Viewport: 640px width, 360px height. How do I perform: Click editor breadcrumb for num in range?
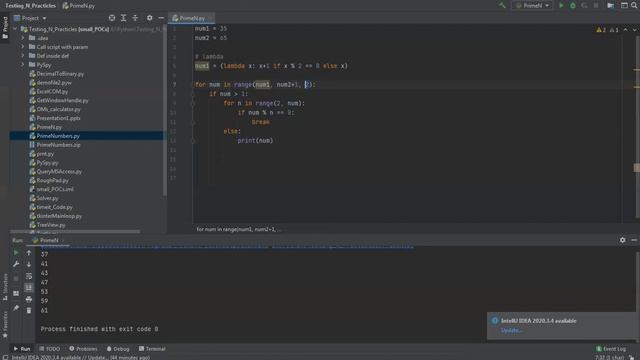click(238, 229)
